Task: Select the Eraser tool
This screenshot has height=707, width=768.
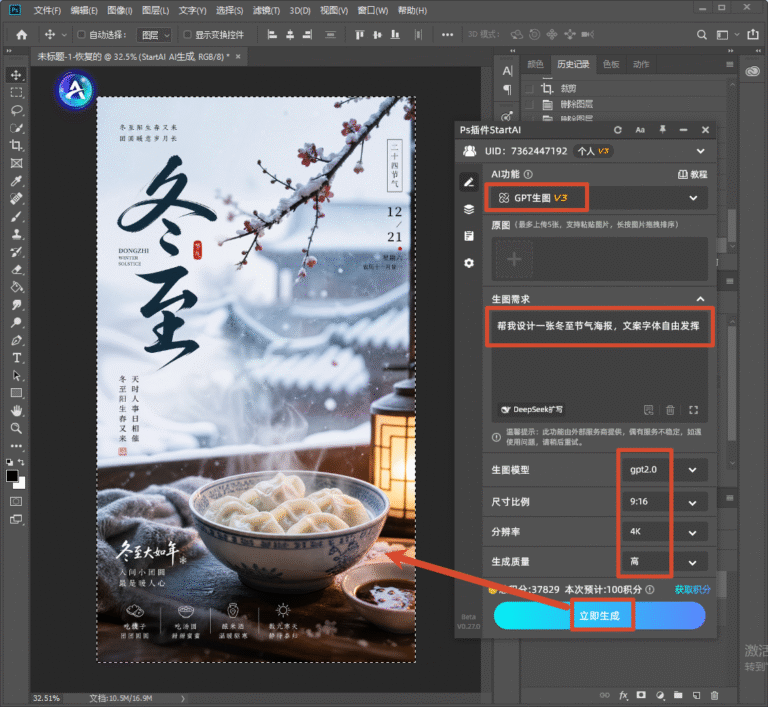Action: coord(16,269)
